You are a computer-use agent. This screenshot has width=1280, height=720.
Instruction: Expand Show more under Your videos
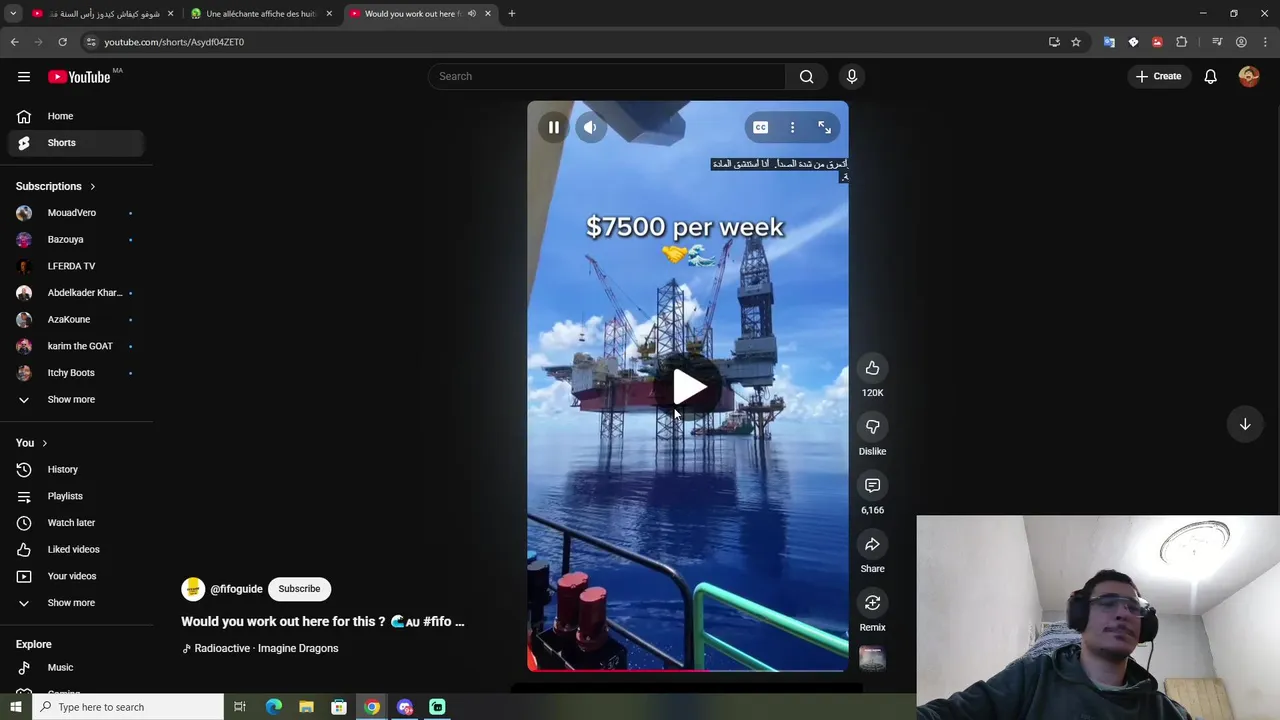coord(76,603)
